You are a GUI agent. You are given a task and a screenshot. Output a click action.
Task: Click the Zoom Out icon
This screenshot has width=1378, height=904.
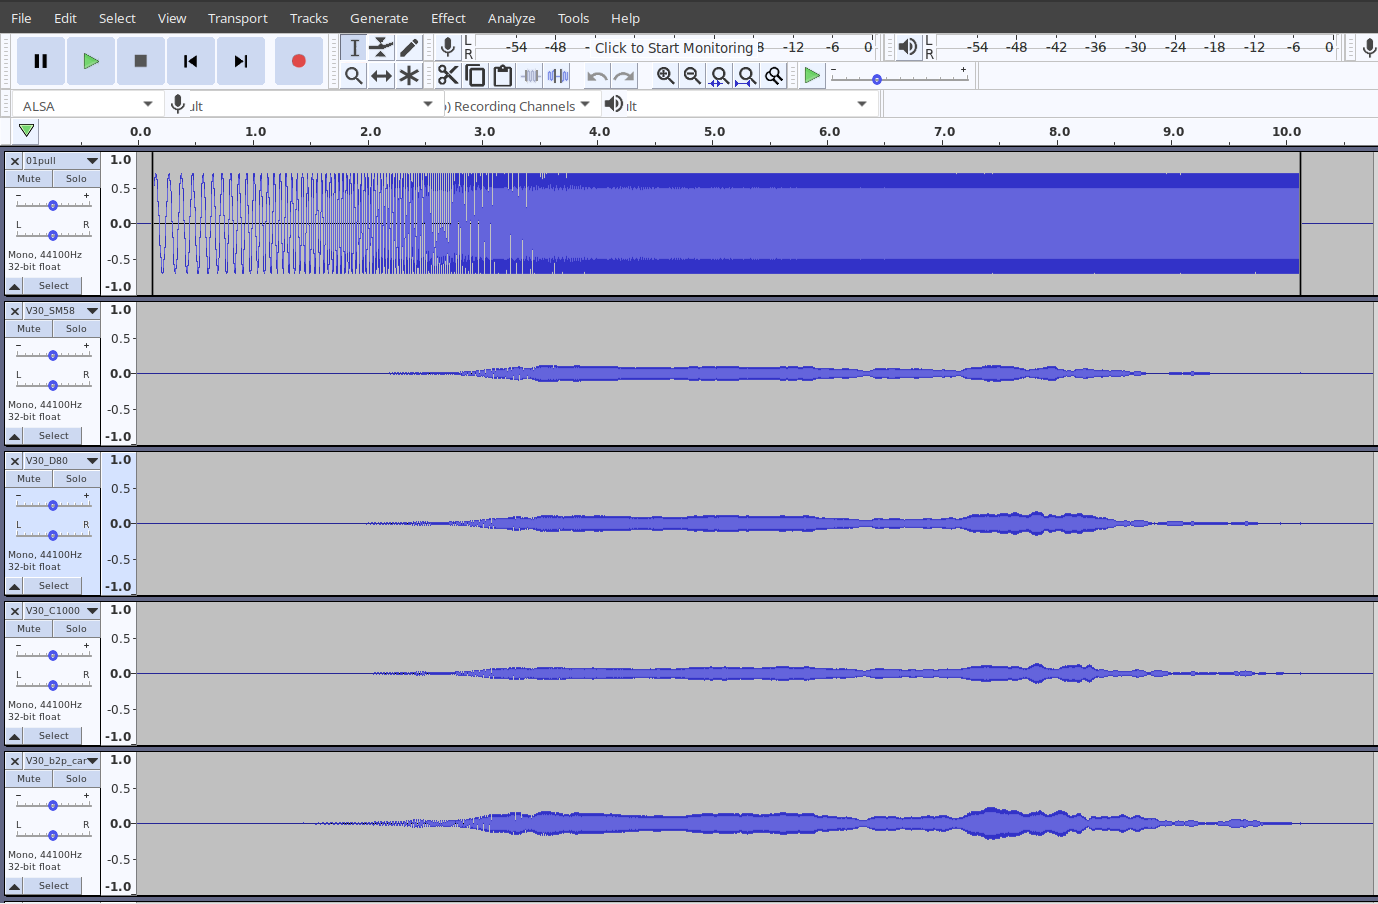(x=692, y=75)
